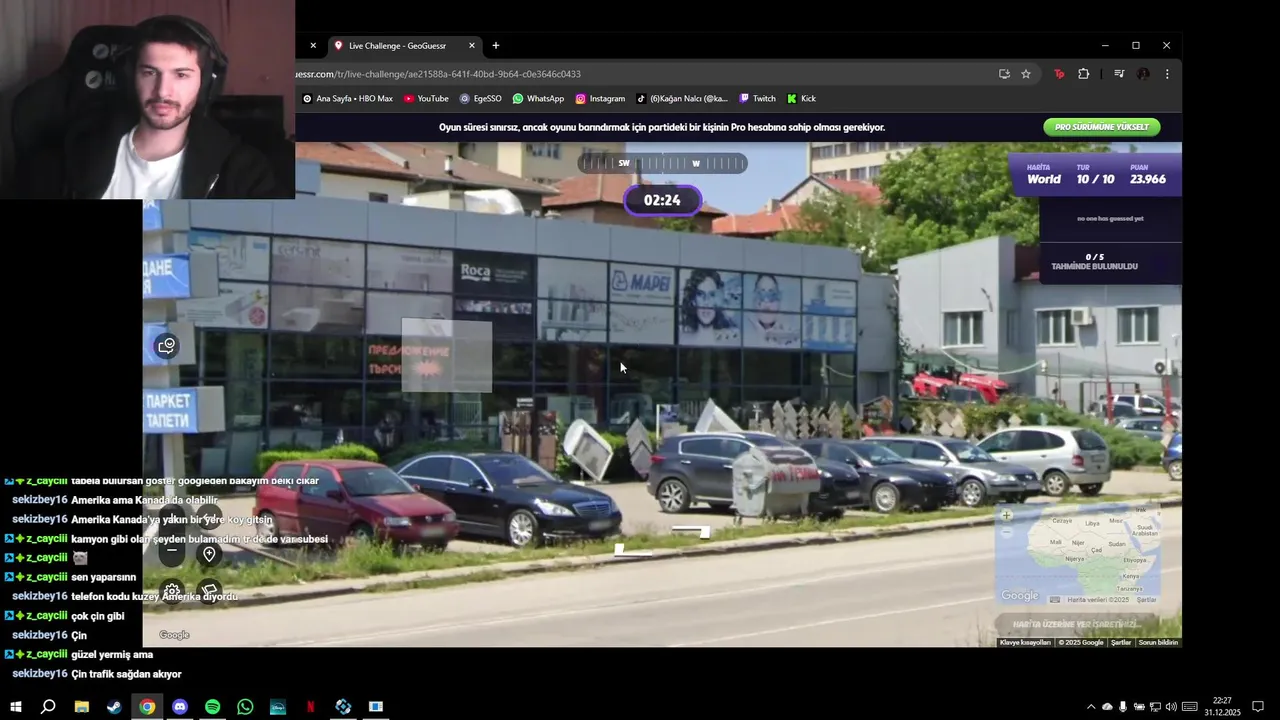Open the Instagram bookmark
The width and height of the screenshot is (1280, 720).
pos(600,99)
